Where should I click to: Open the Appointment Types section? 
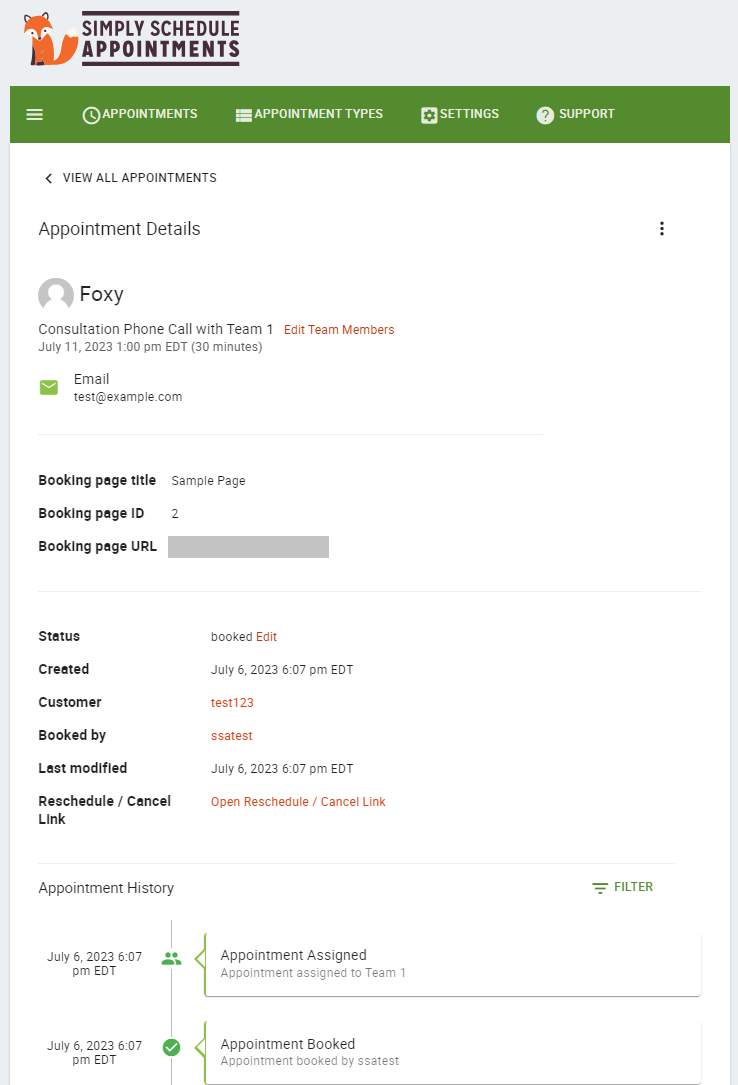(x=318, y=114)
